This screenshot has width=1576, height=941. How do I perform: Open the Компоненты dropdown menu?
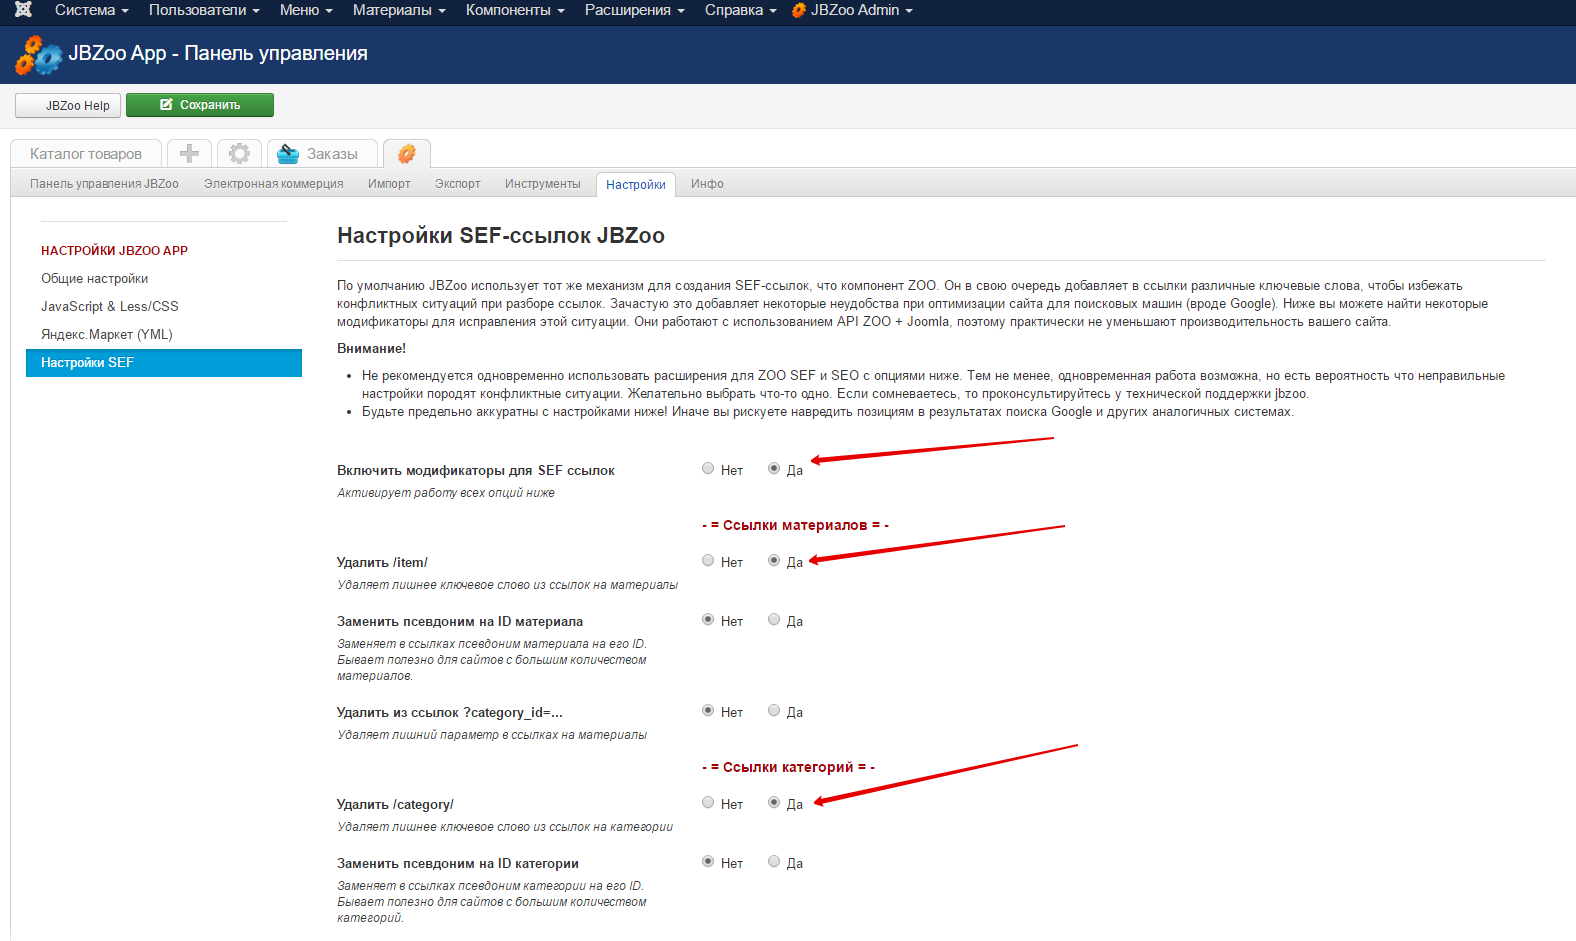tap(515, 10)
